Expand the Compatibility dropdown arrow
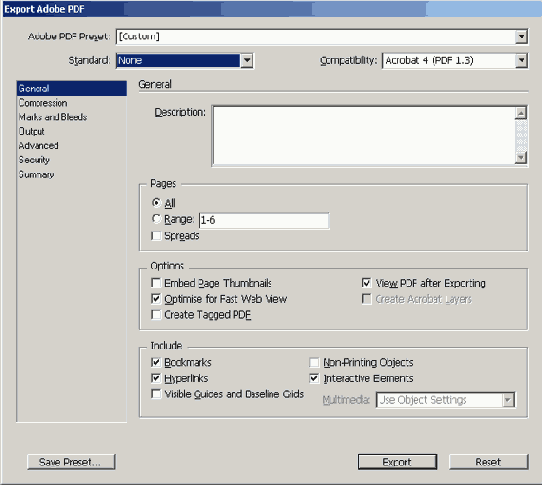542x485 pixels. pyautogui.click(x=521, y=61)
